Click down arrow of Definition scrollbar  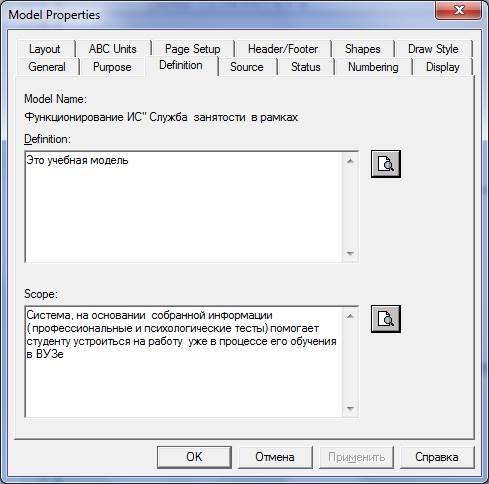point(350,253)
